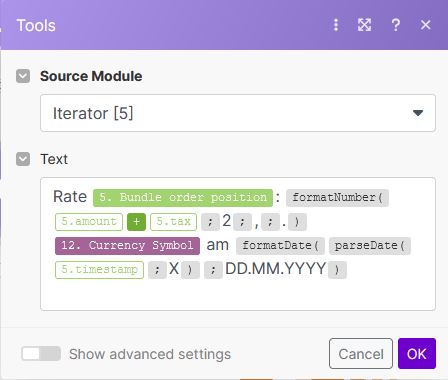Open the Iterator [5] source dropdown

[238, 113]
